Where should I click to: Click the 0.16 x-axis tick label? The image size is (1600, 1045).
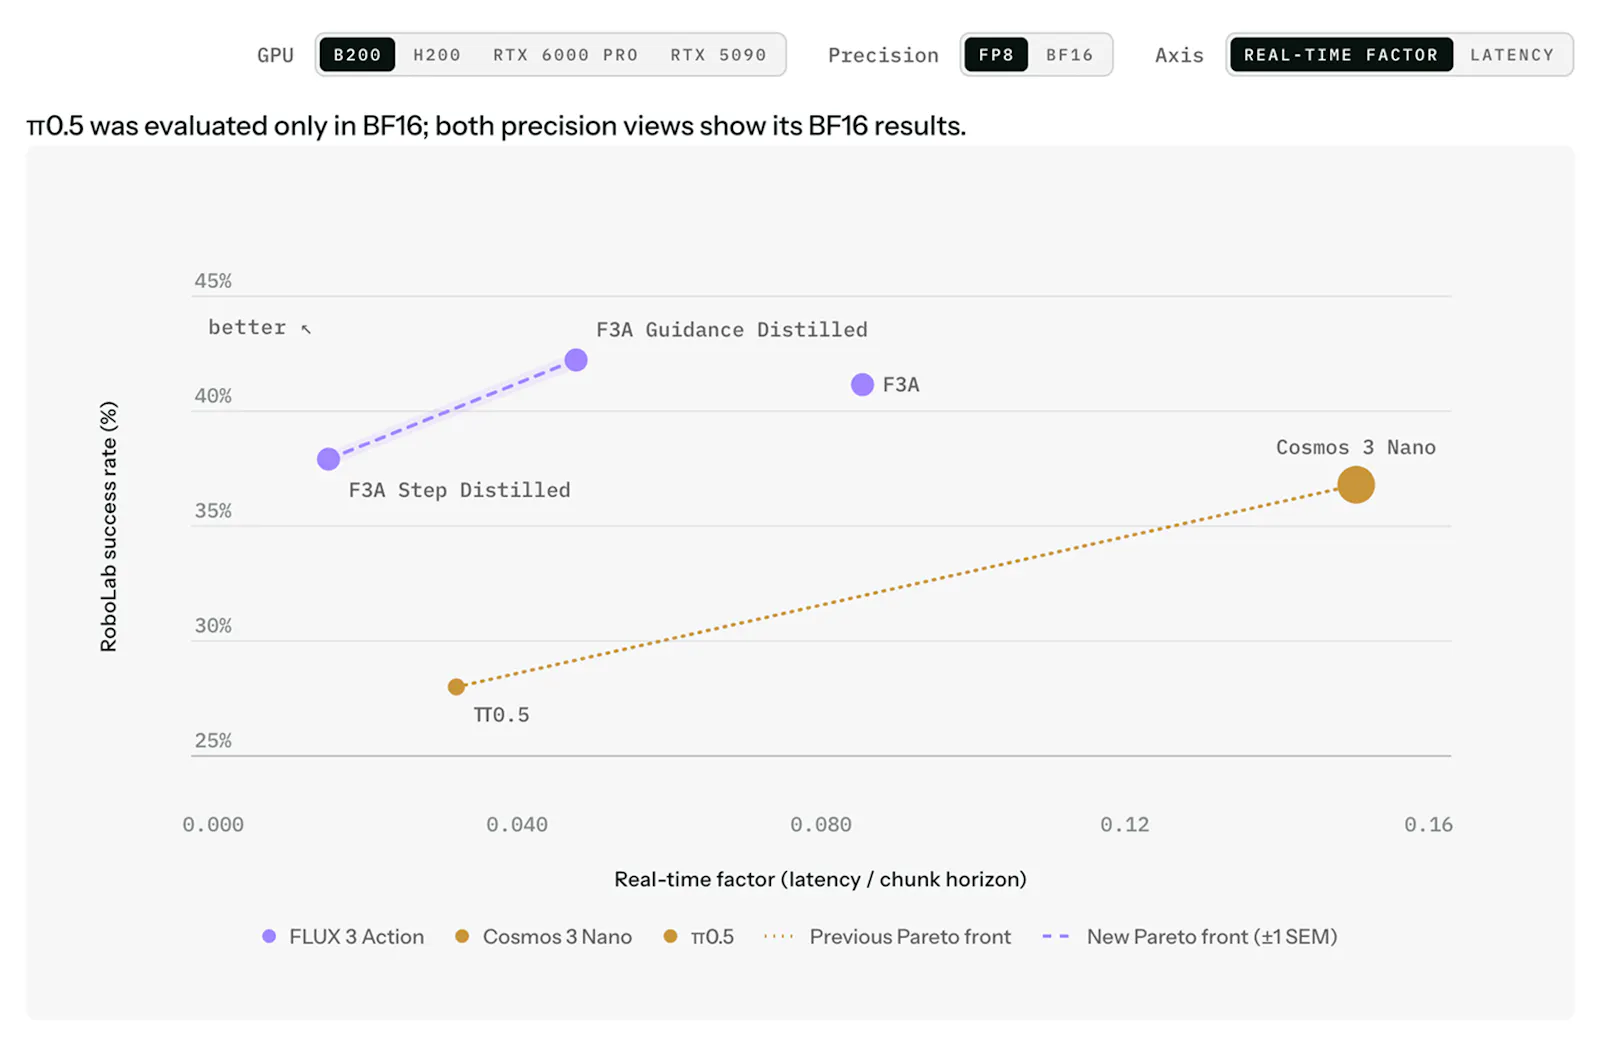point(1429,825)
